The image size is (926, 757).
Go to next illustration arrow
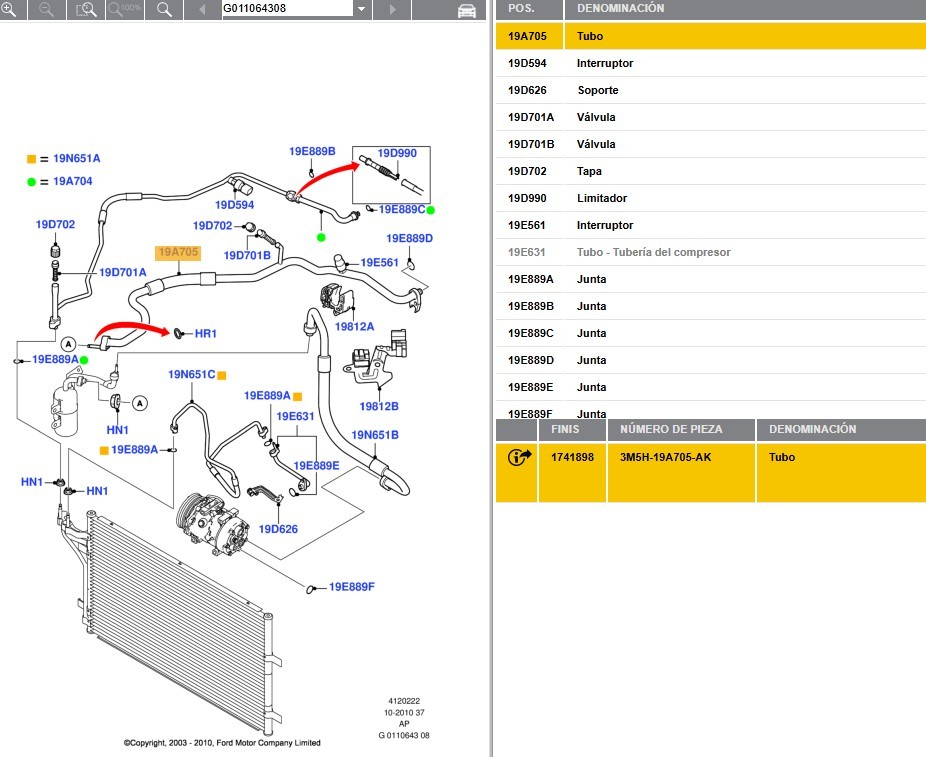click(x=392, y=9)
